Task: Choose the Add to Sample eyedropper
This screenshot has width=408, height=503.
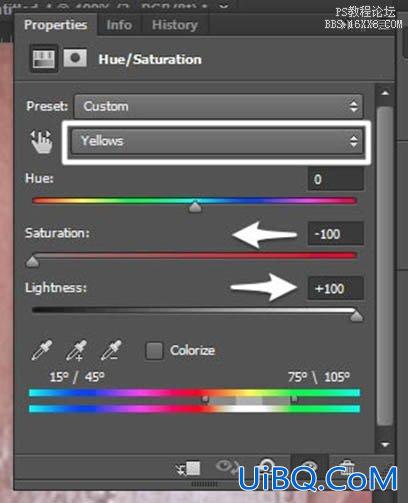Action: 77,350
